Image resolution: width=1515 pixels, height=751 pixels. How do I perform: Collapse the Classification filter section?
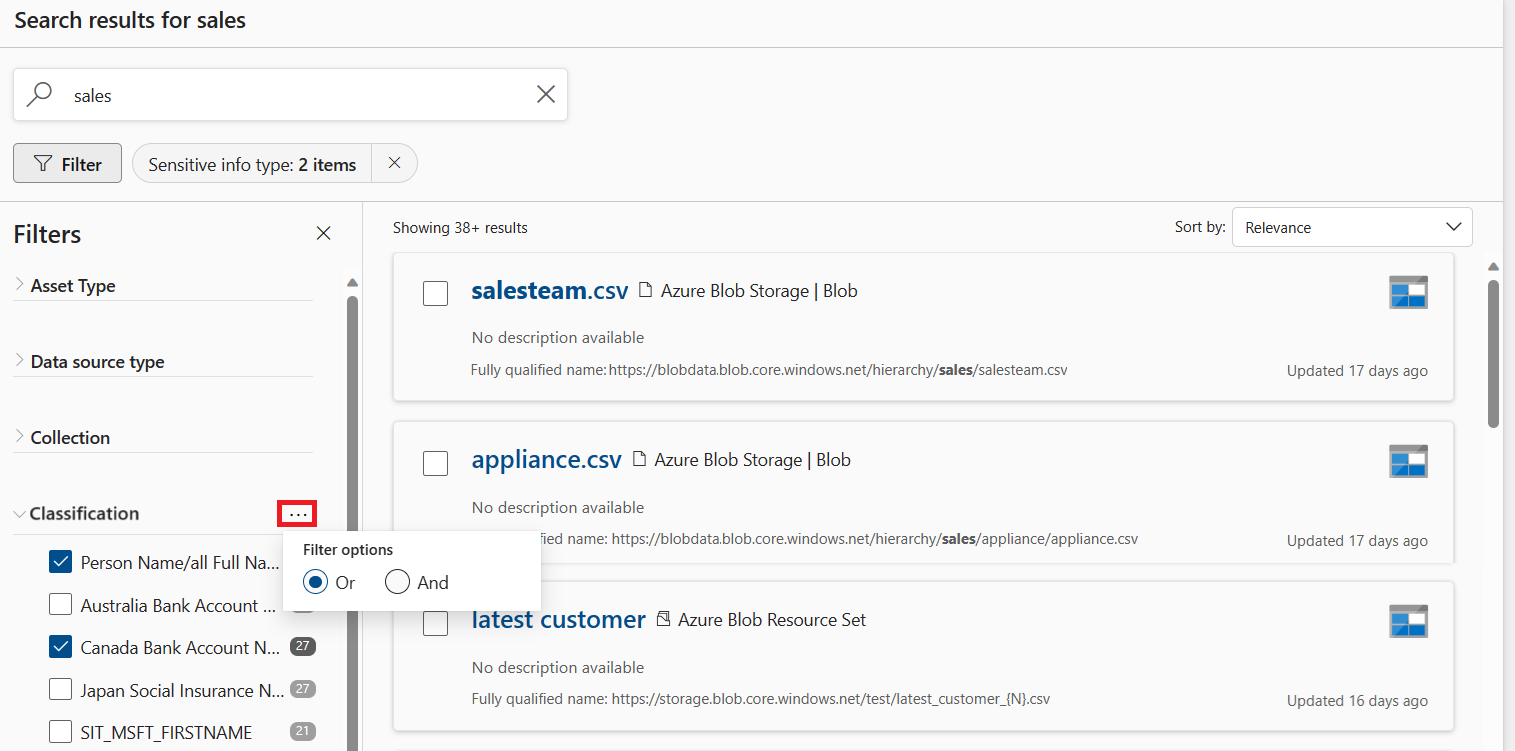[20, 514]
